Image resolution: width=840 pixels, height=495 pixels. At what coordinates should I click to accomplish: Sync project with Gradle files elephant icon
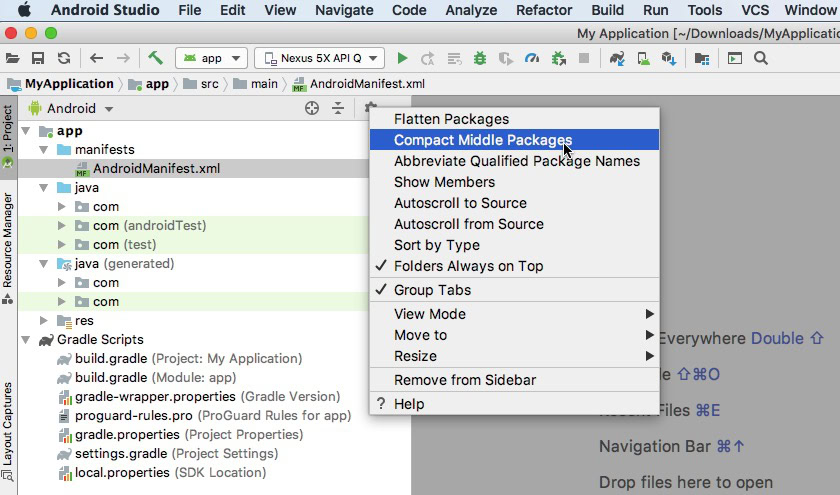tap(617, 58)
